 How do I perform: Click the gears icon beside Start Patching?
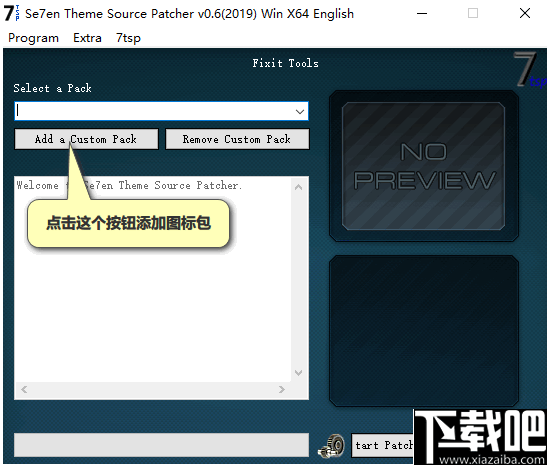pos(332,446)
